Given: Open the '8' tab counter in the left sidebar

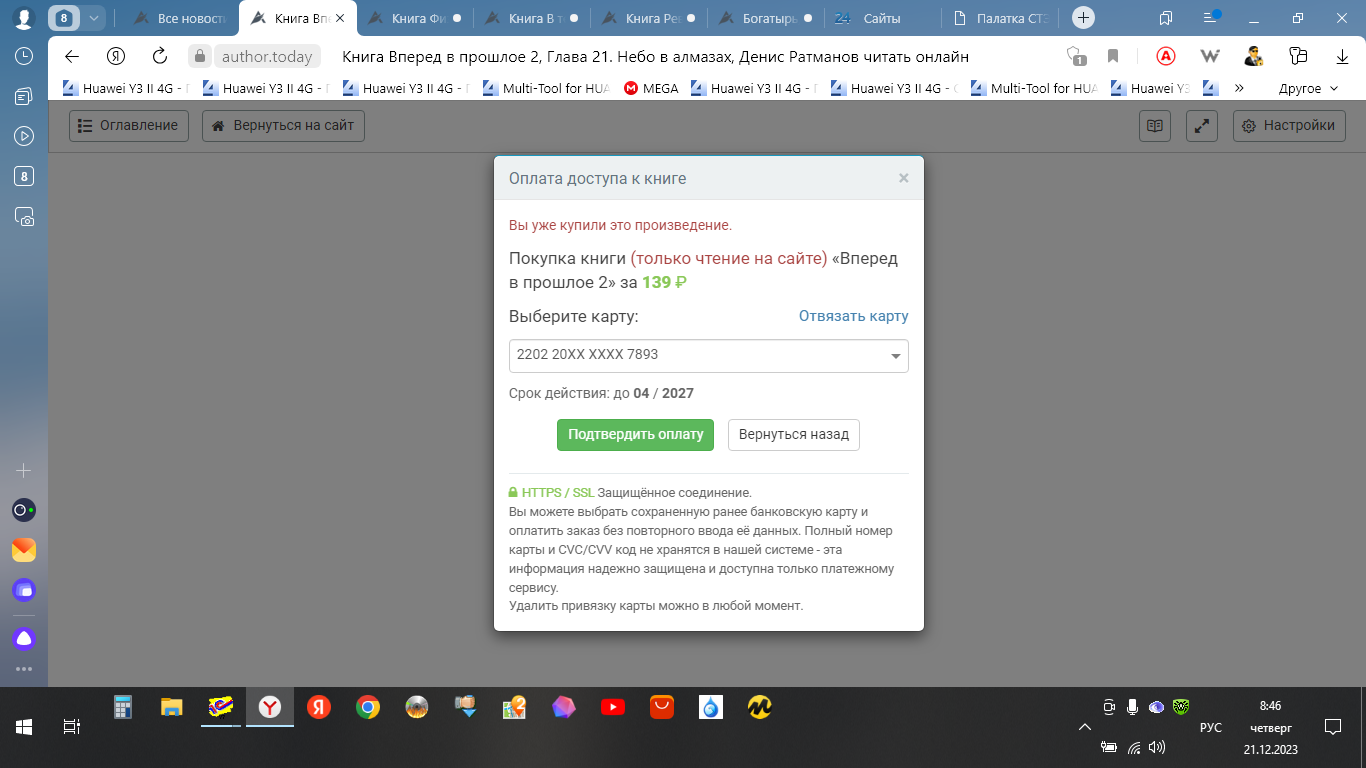Looking at the screenshot, I should point(24,176).
